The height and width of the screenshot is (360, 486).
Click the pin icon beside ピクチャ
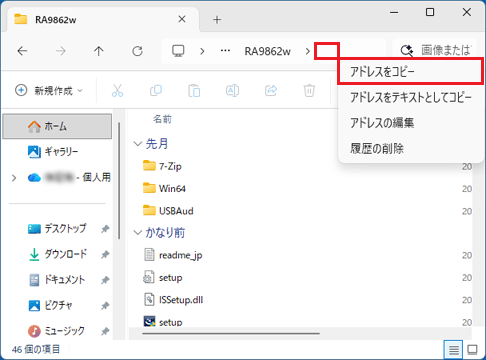pos(105,306)
